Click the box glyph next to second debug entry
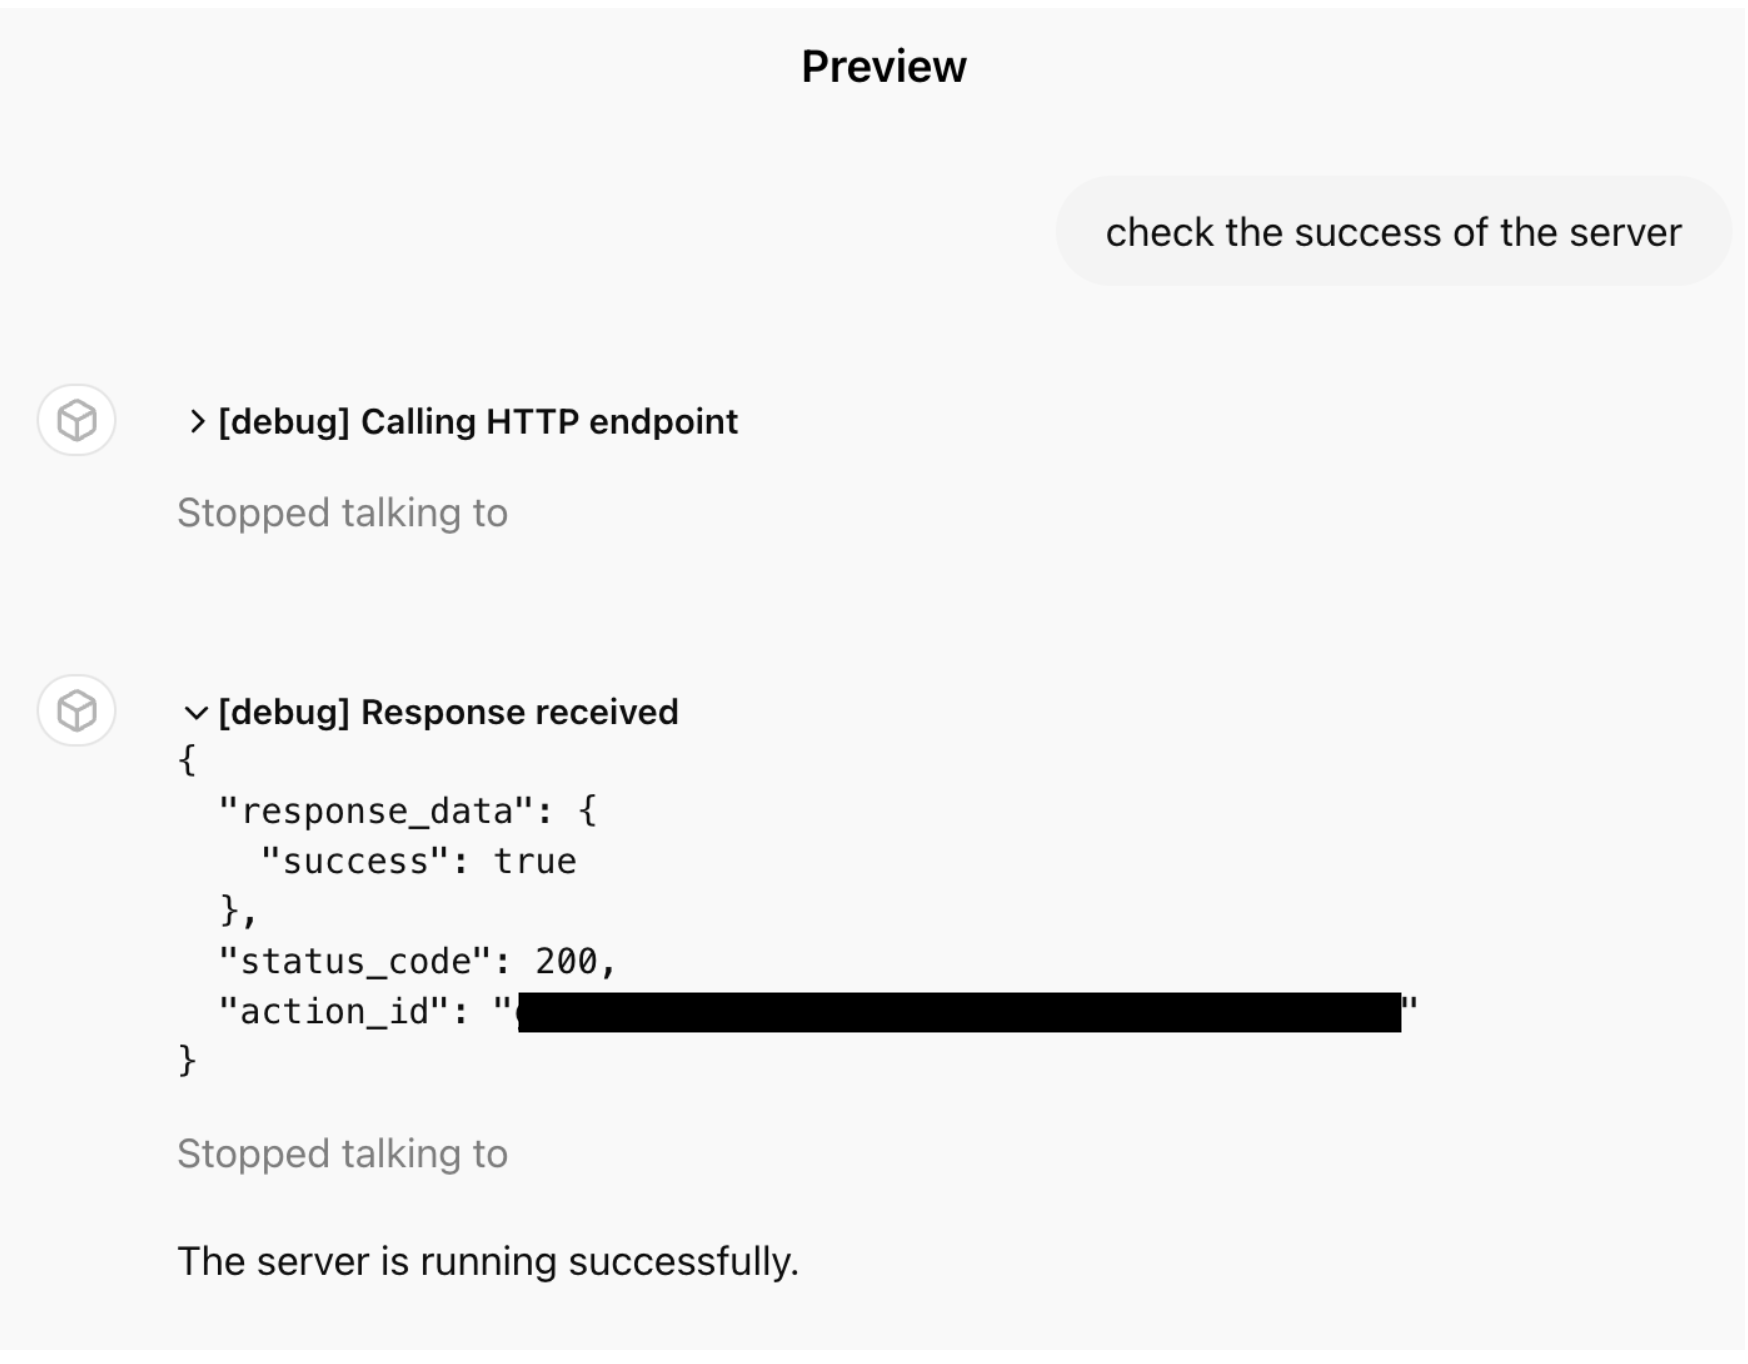The image size is (1748, 1364). [76, 712]
